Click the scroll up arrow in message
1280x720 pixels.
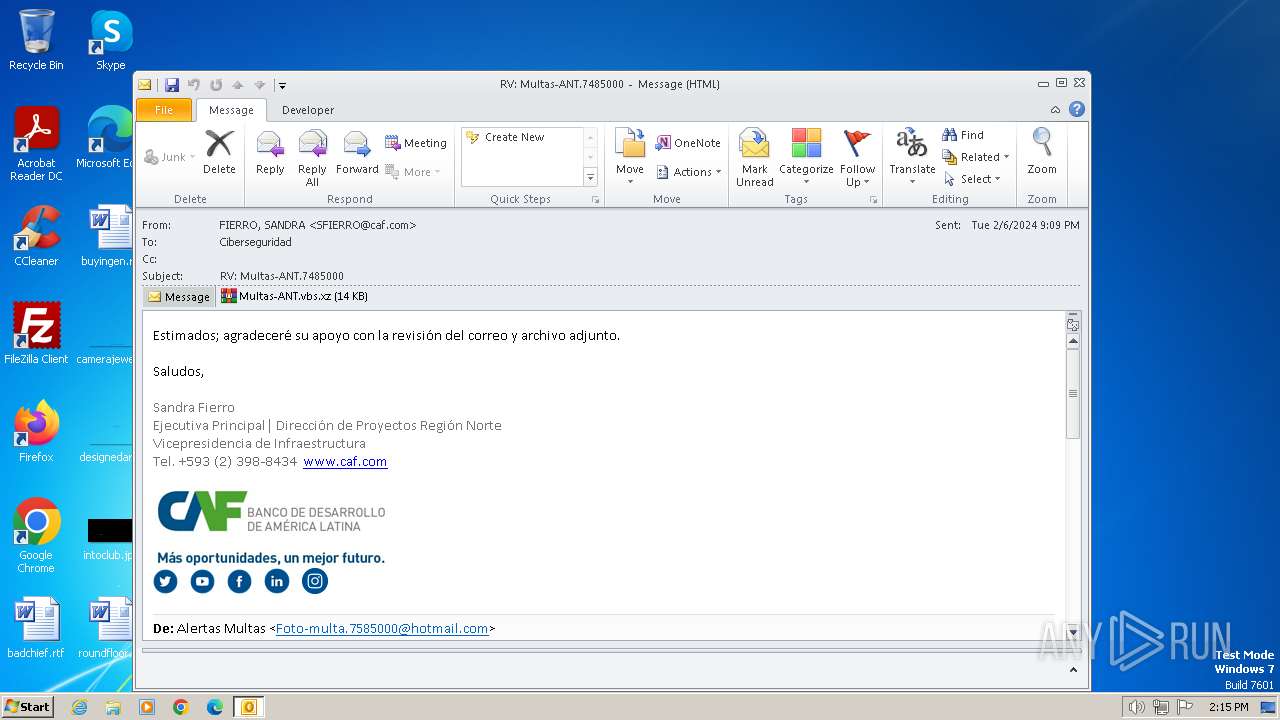tap(1073, 341)
